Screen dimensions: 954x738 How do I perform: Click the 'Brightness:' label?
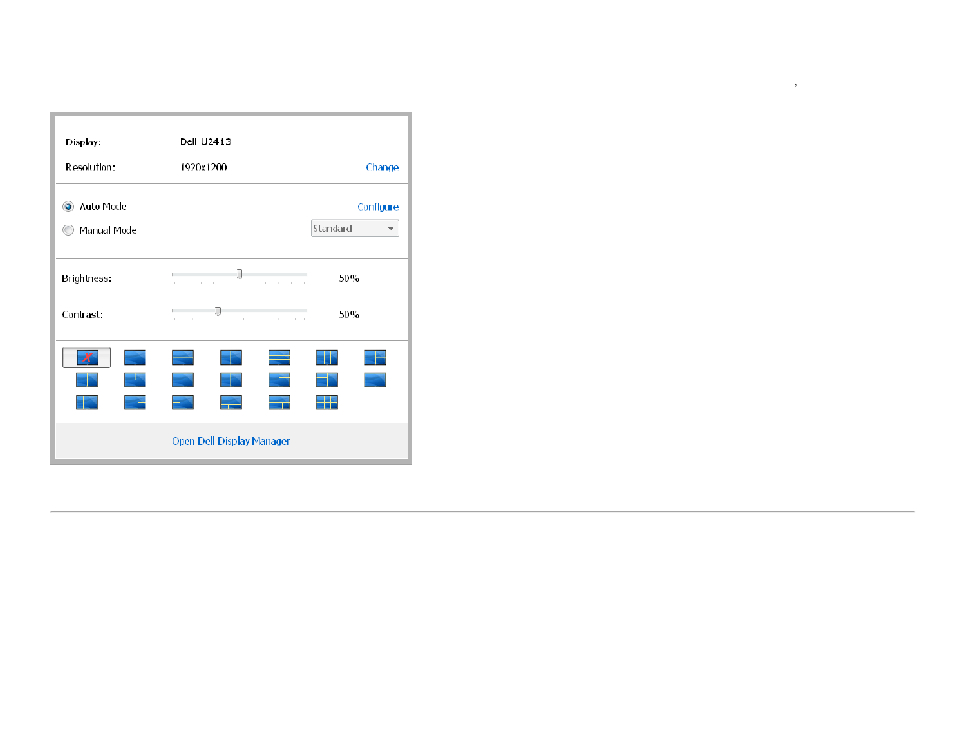coord(86,278)
